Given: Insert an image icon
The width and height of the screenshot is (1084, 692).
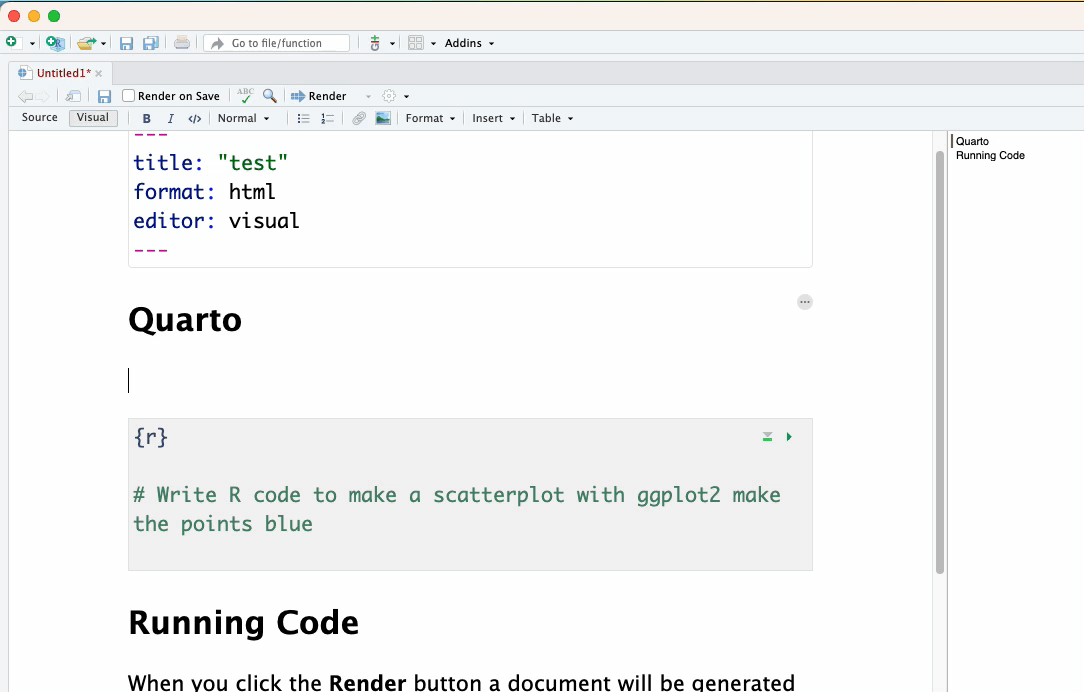Looking at the screenshot, I should pos(383,118).
